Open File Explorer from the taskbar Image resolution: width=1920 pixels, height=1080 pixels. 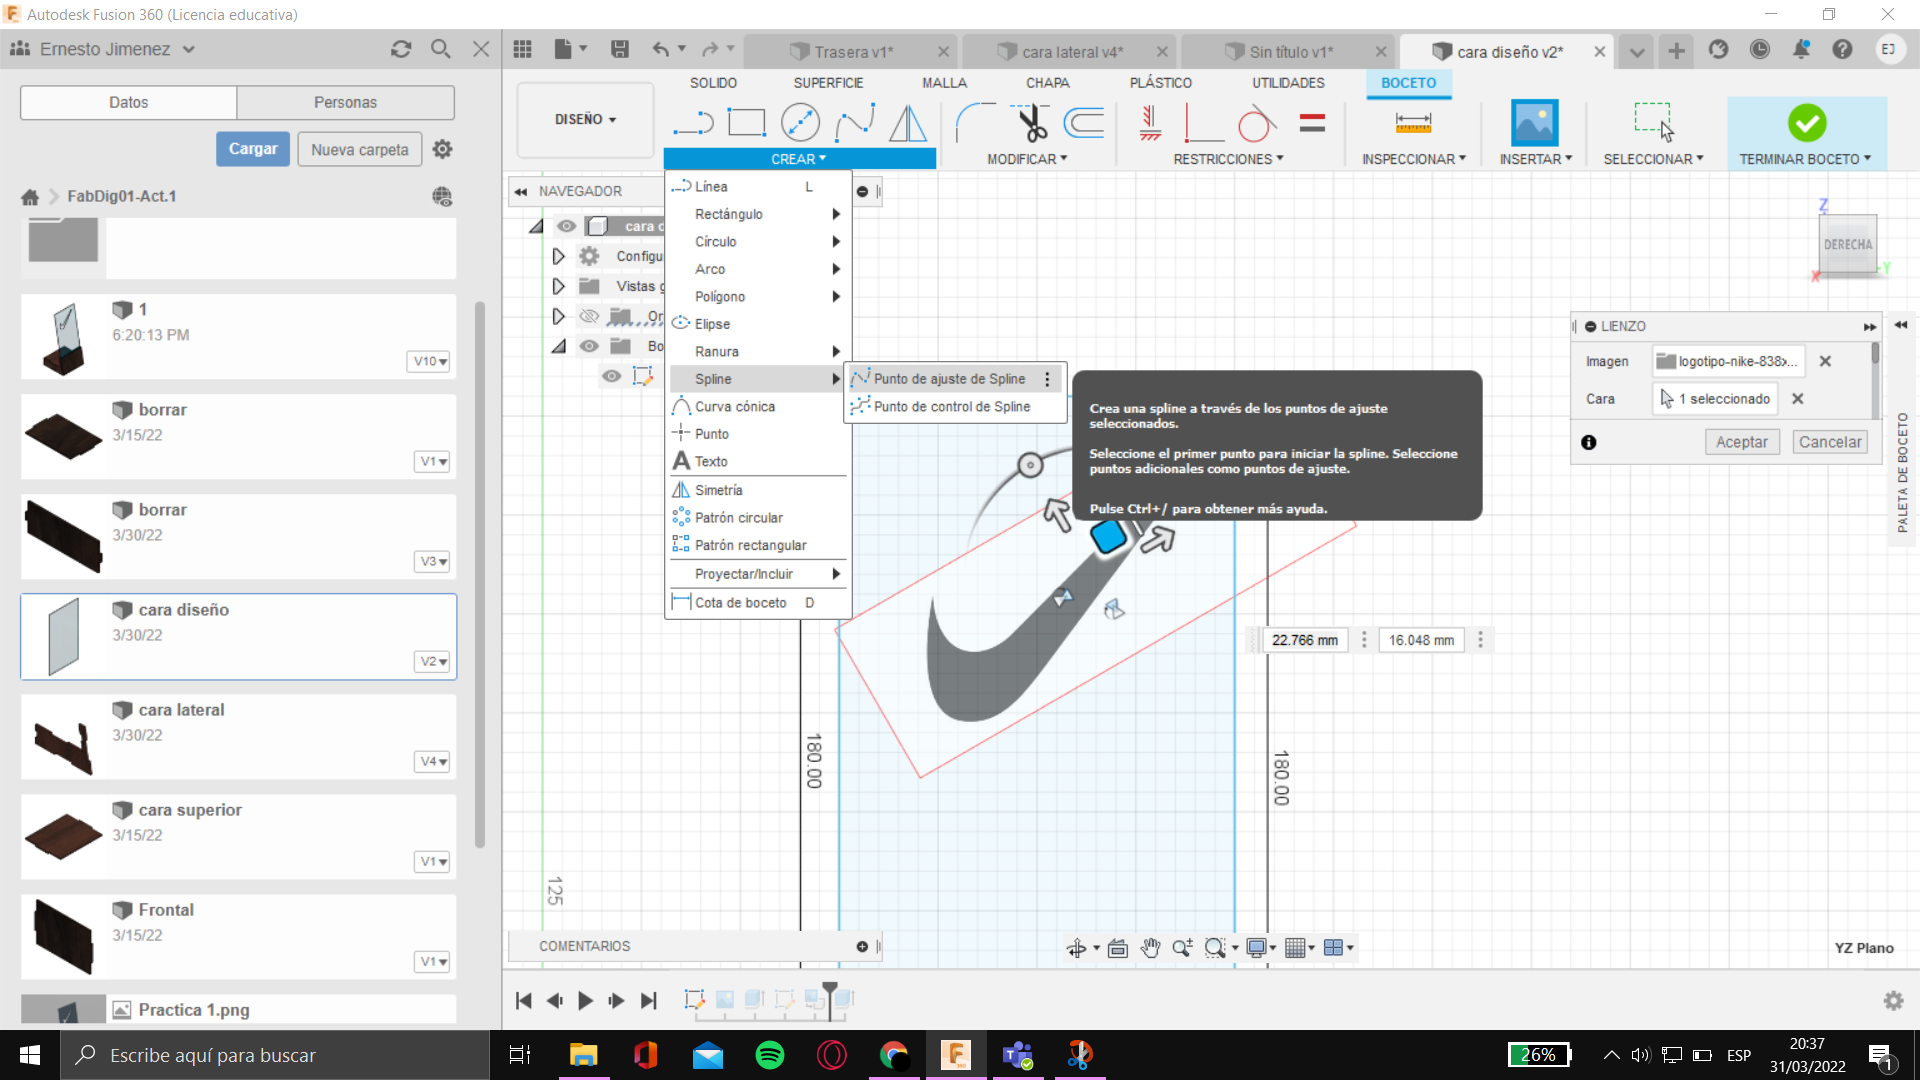[583, 1055]
